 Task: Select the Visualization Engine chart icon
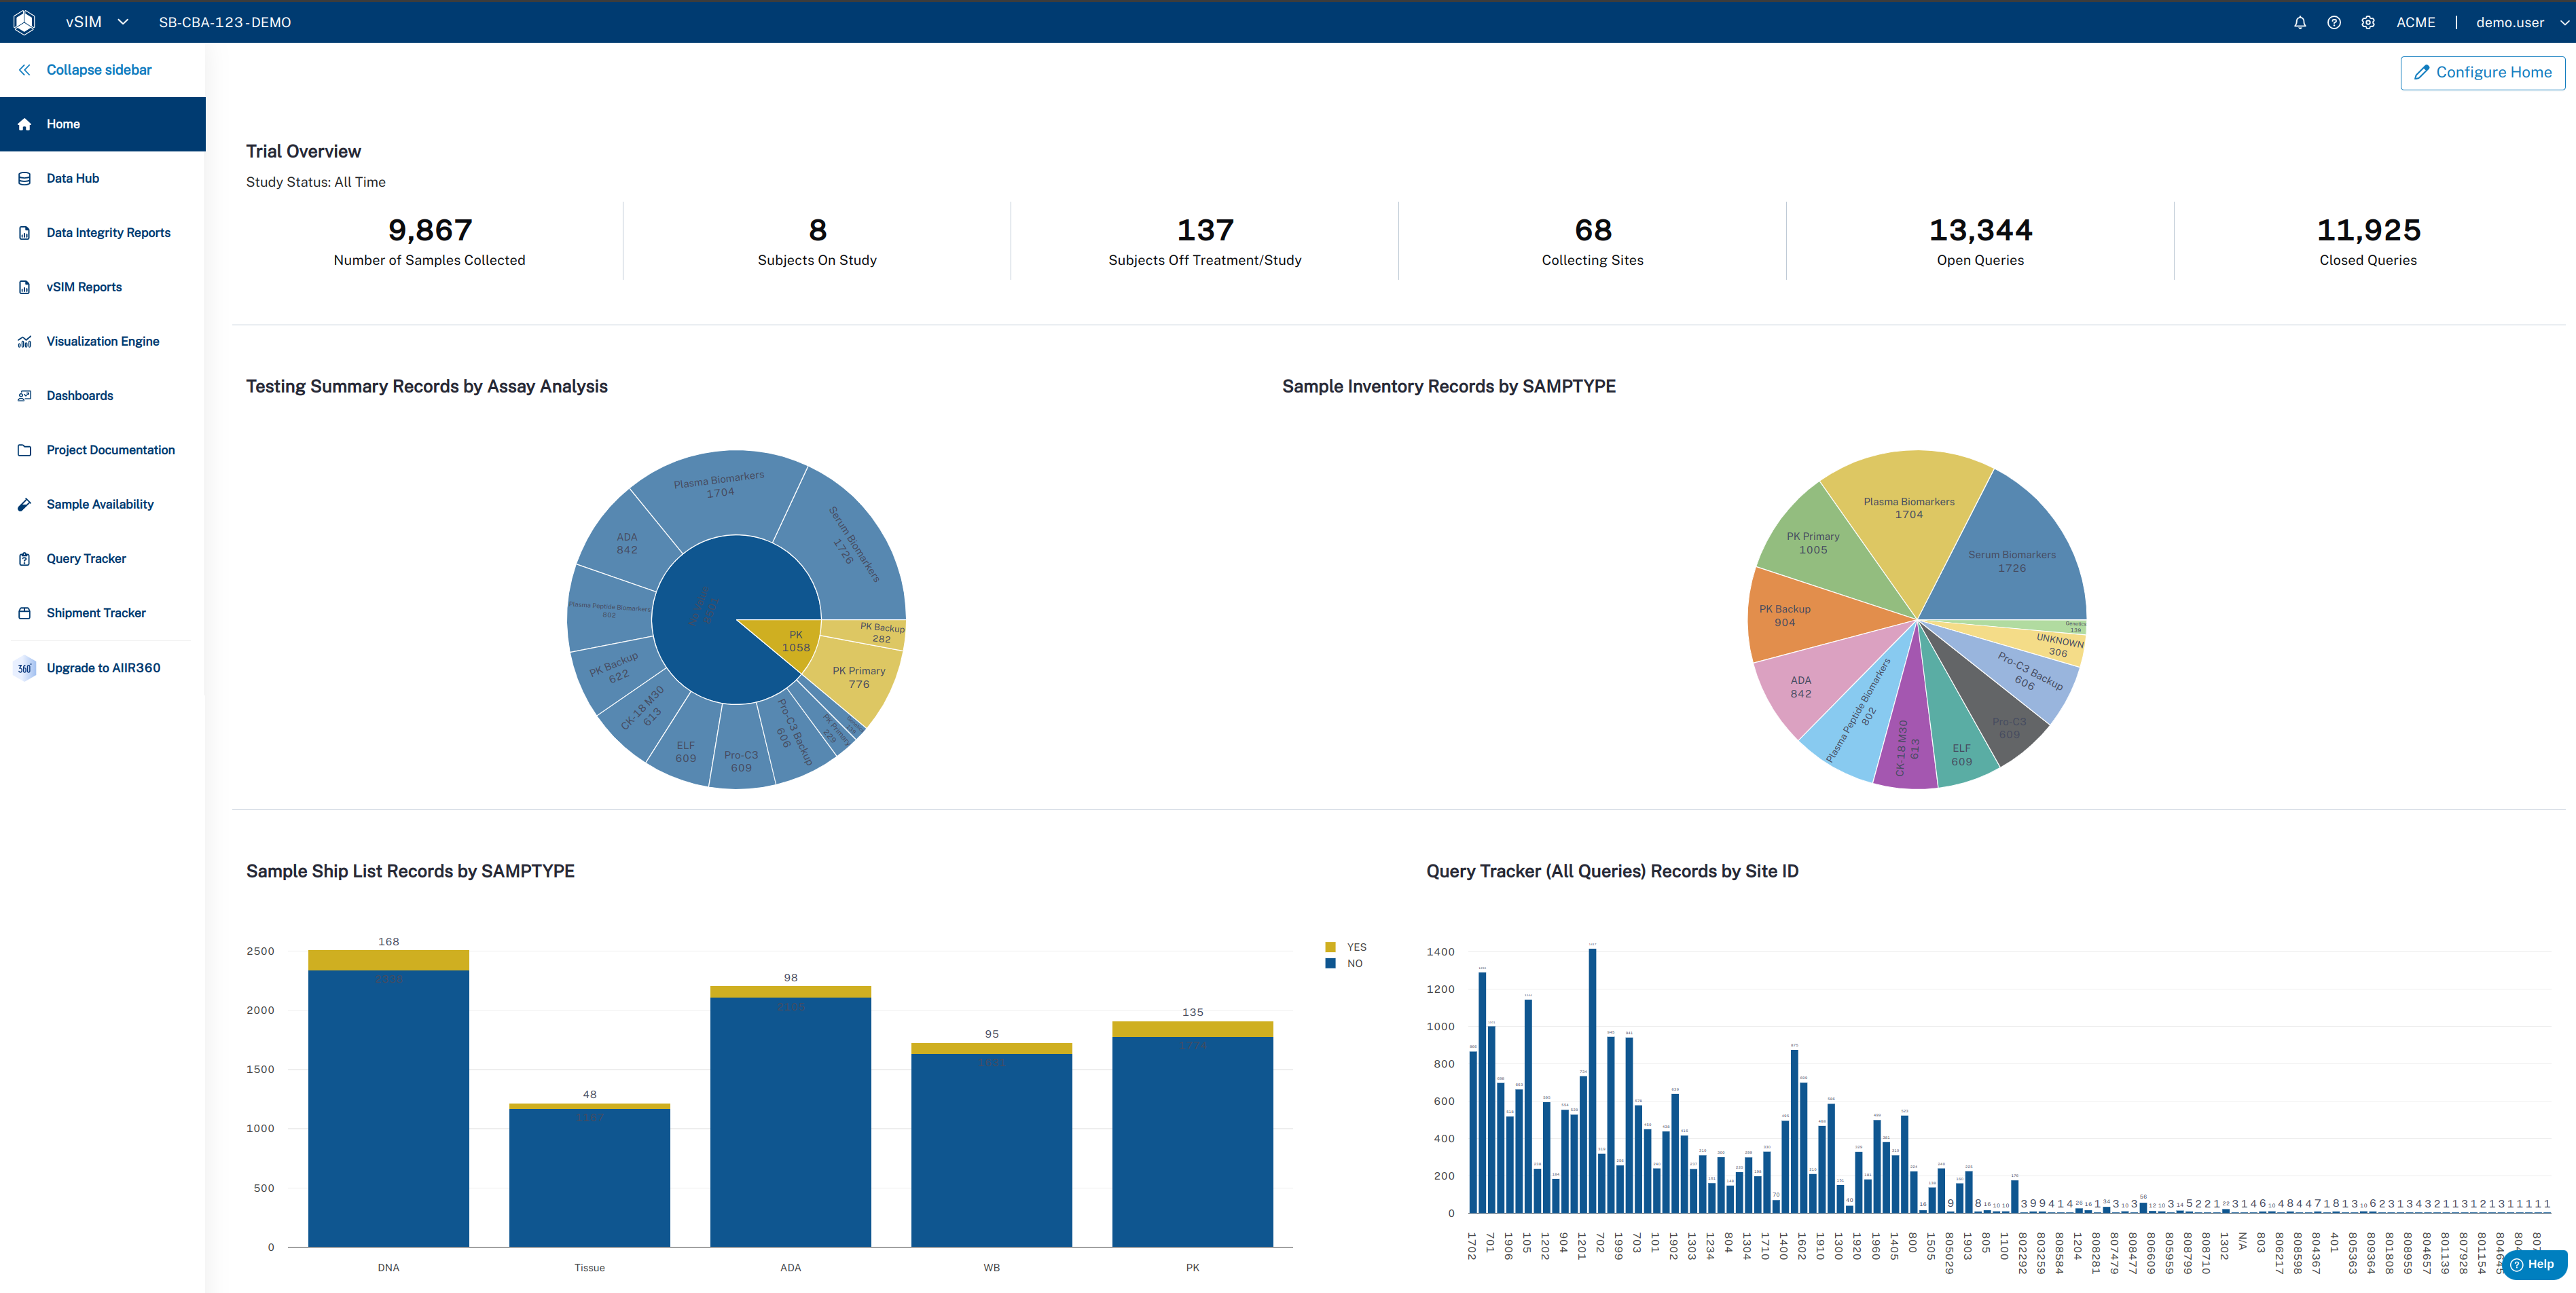(24, 341)
